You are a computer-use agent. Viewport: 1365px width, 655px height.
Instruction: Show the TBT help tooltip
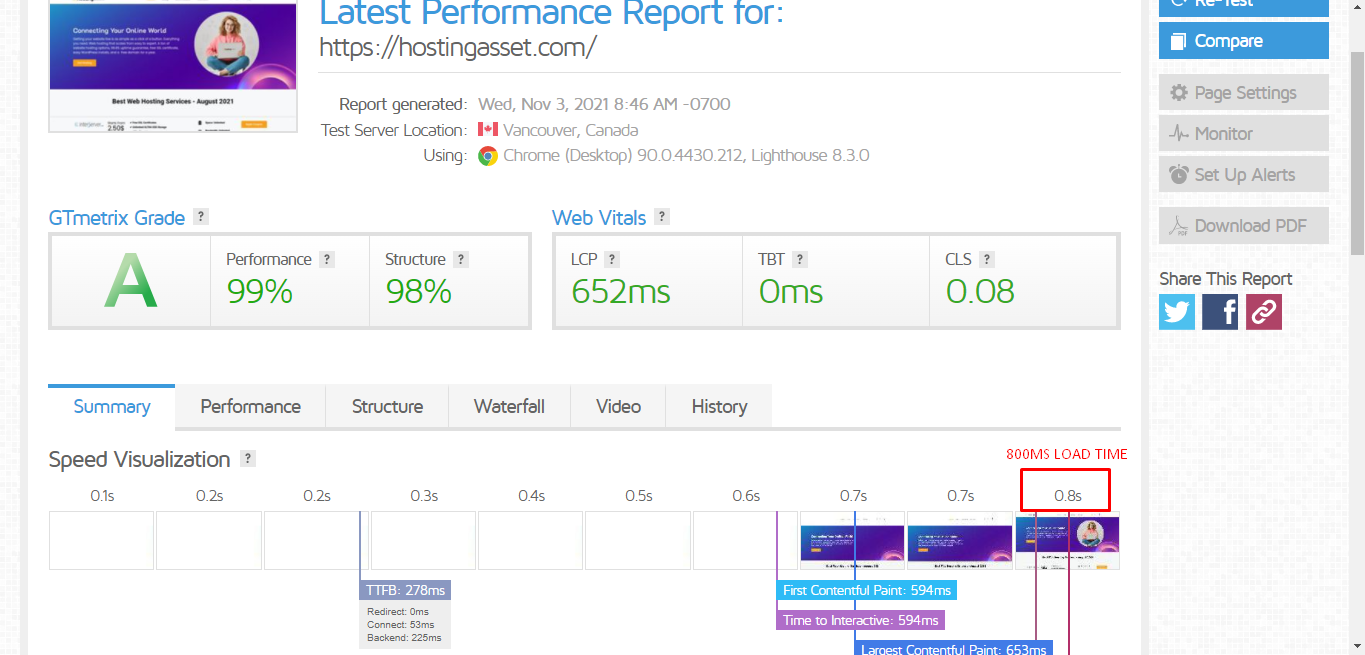[800, 259]
